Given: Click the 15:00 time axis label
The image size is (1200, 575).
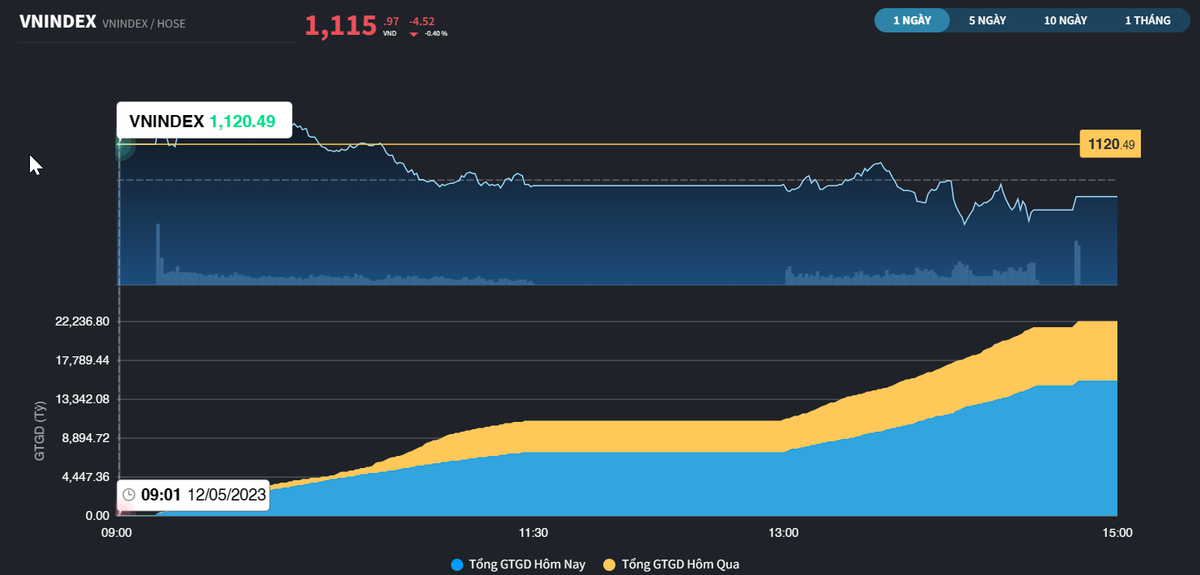Looking at the screenshot, I should coord(1116,533).
